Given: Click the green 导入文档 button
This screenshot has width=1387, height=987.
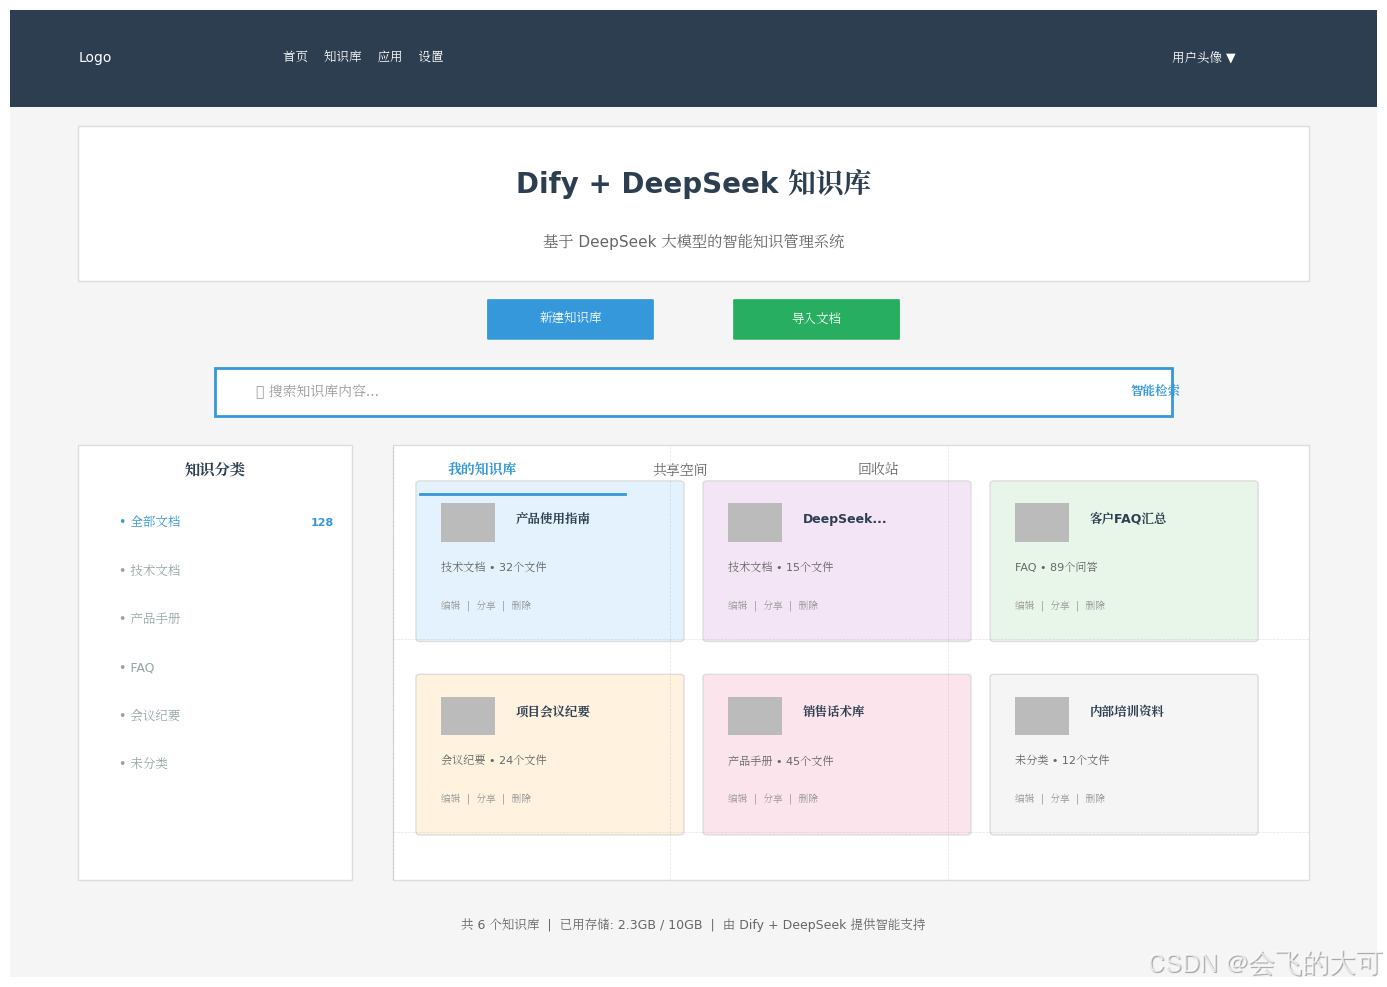Looking at the screenshot, I should (816, 319).
